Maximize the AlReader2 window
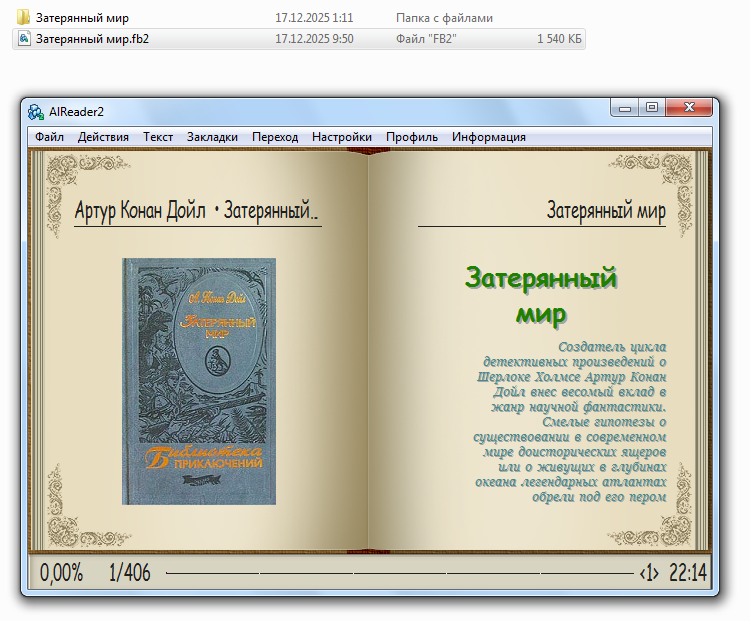The height and width of the screenshot is (621, 750). [x=651, y=108]
